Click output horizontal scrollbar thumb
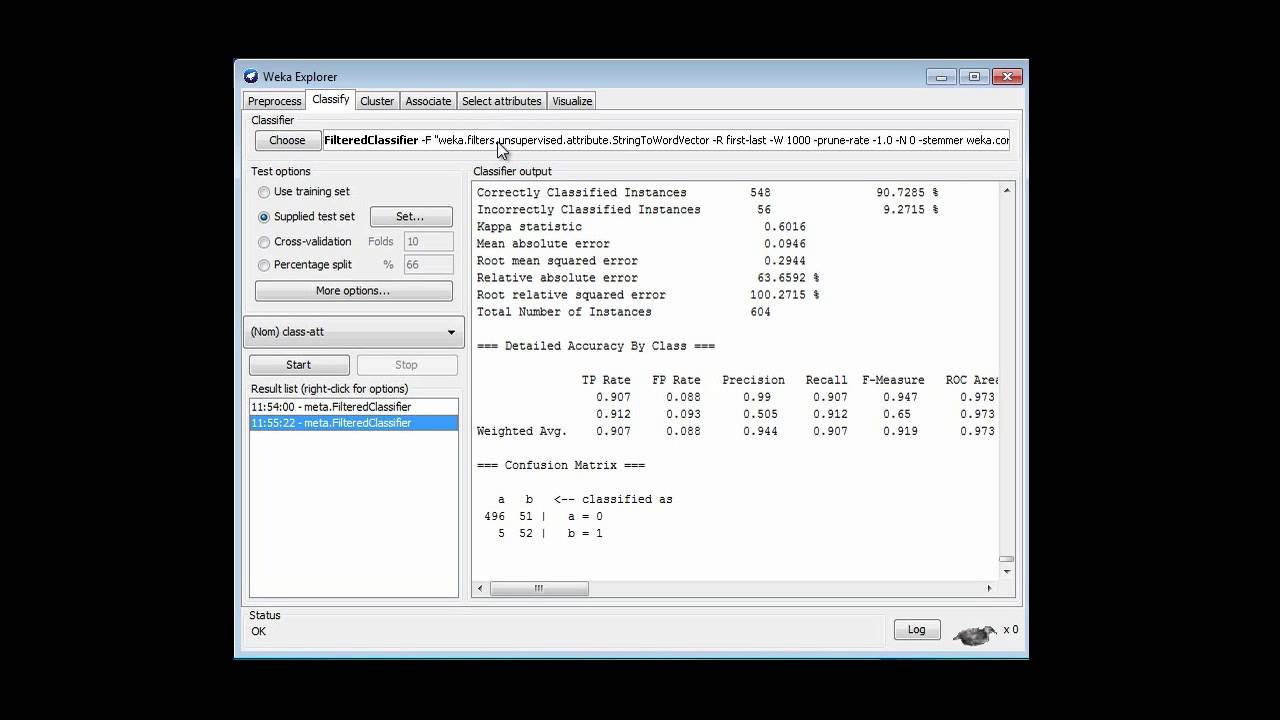 [x=538, y=589]
